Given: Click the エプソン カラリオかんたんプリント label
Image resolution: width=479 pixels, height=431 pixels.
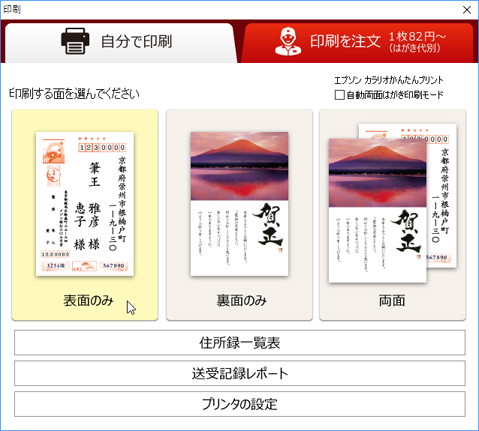Looking at the screenshot, I should tap(389, 80).
